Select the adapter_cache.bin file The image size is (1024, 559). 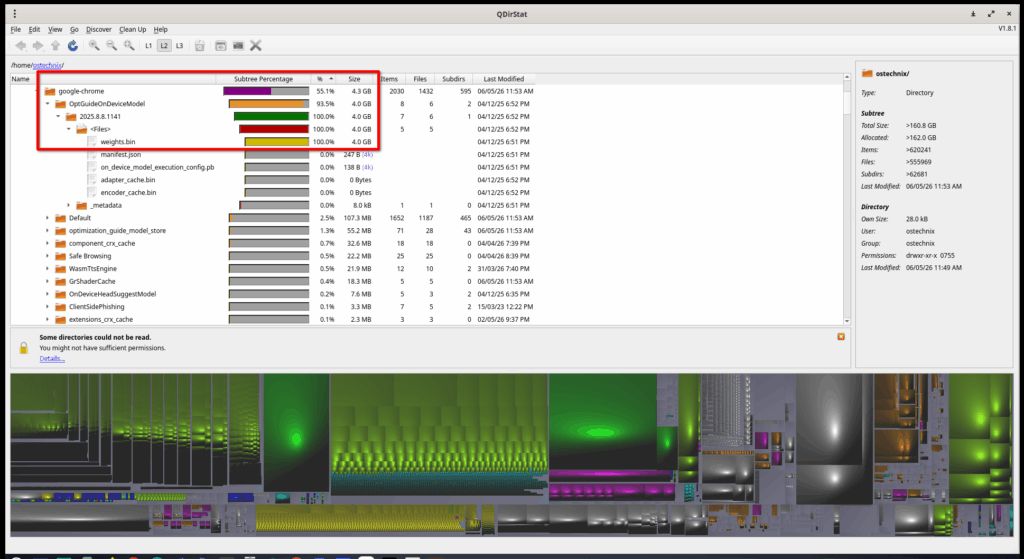point(128,180)
